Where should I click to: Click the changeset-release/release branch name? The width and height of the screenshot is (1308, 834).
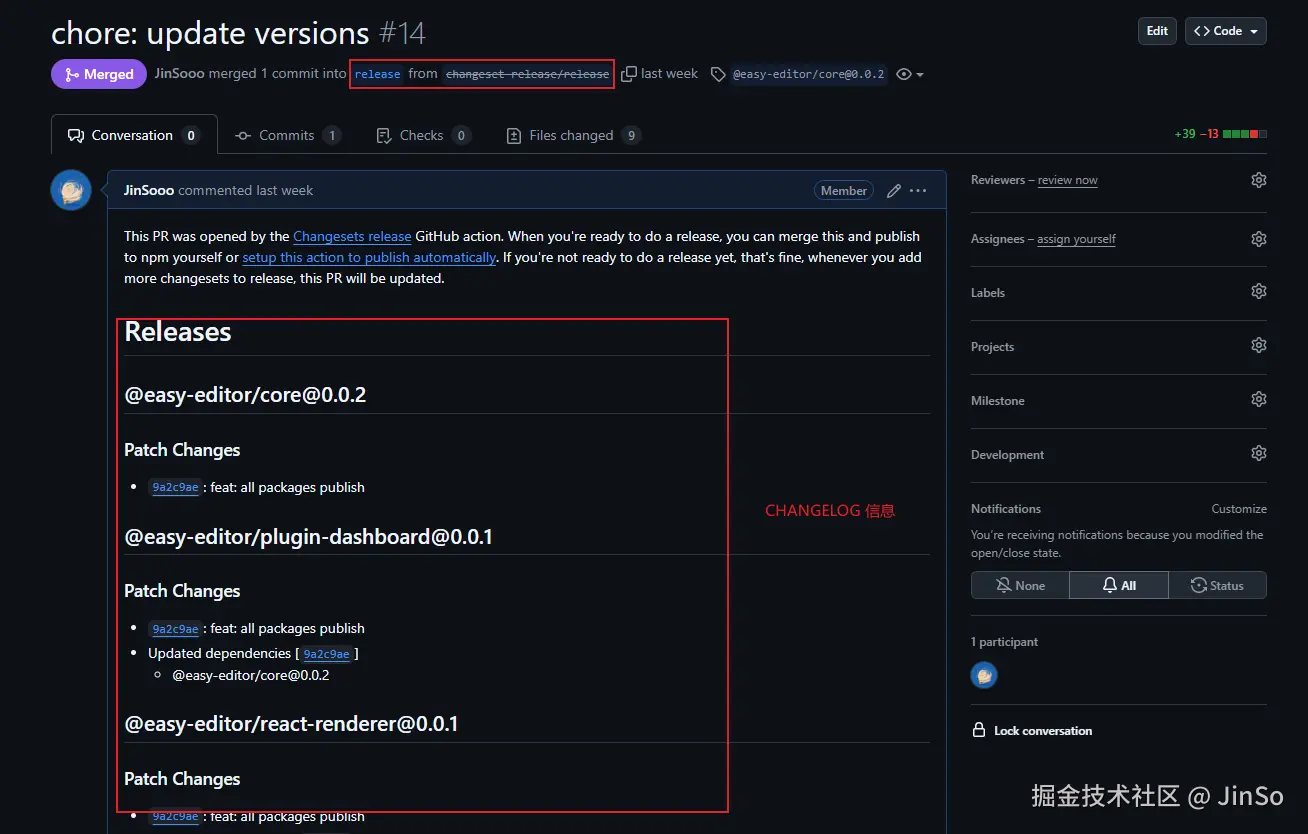[527, 74]
